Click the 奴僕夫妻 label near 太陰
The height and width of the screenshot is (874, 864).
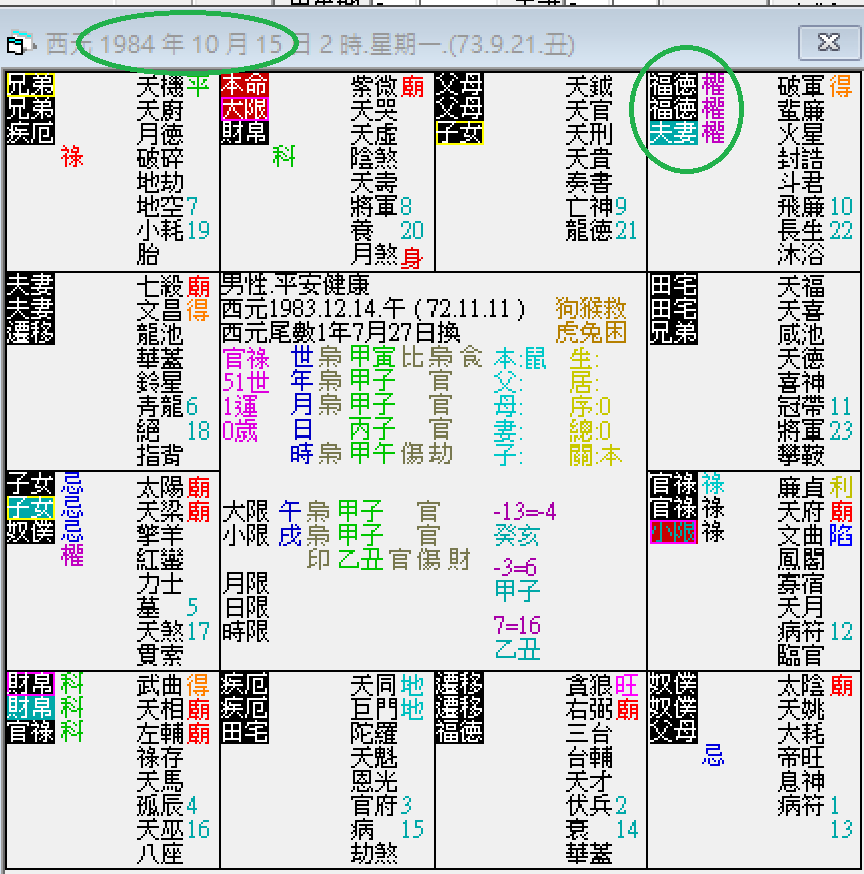672,710
